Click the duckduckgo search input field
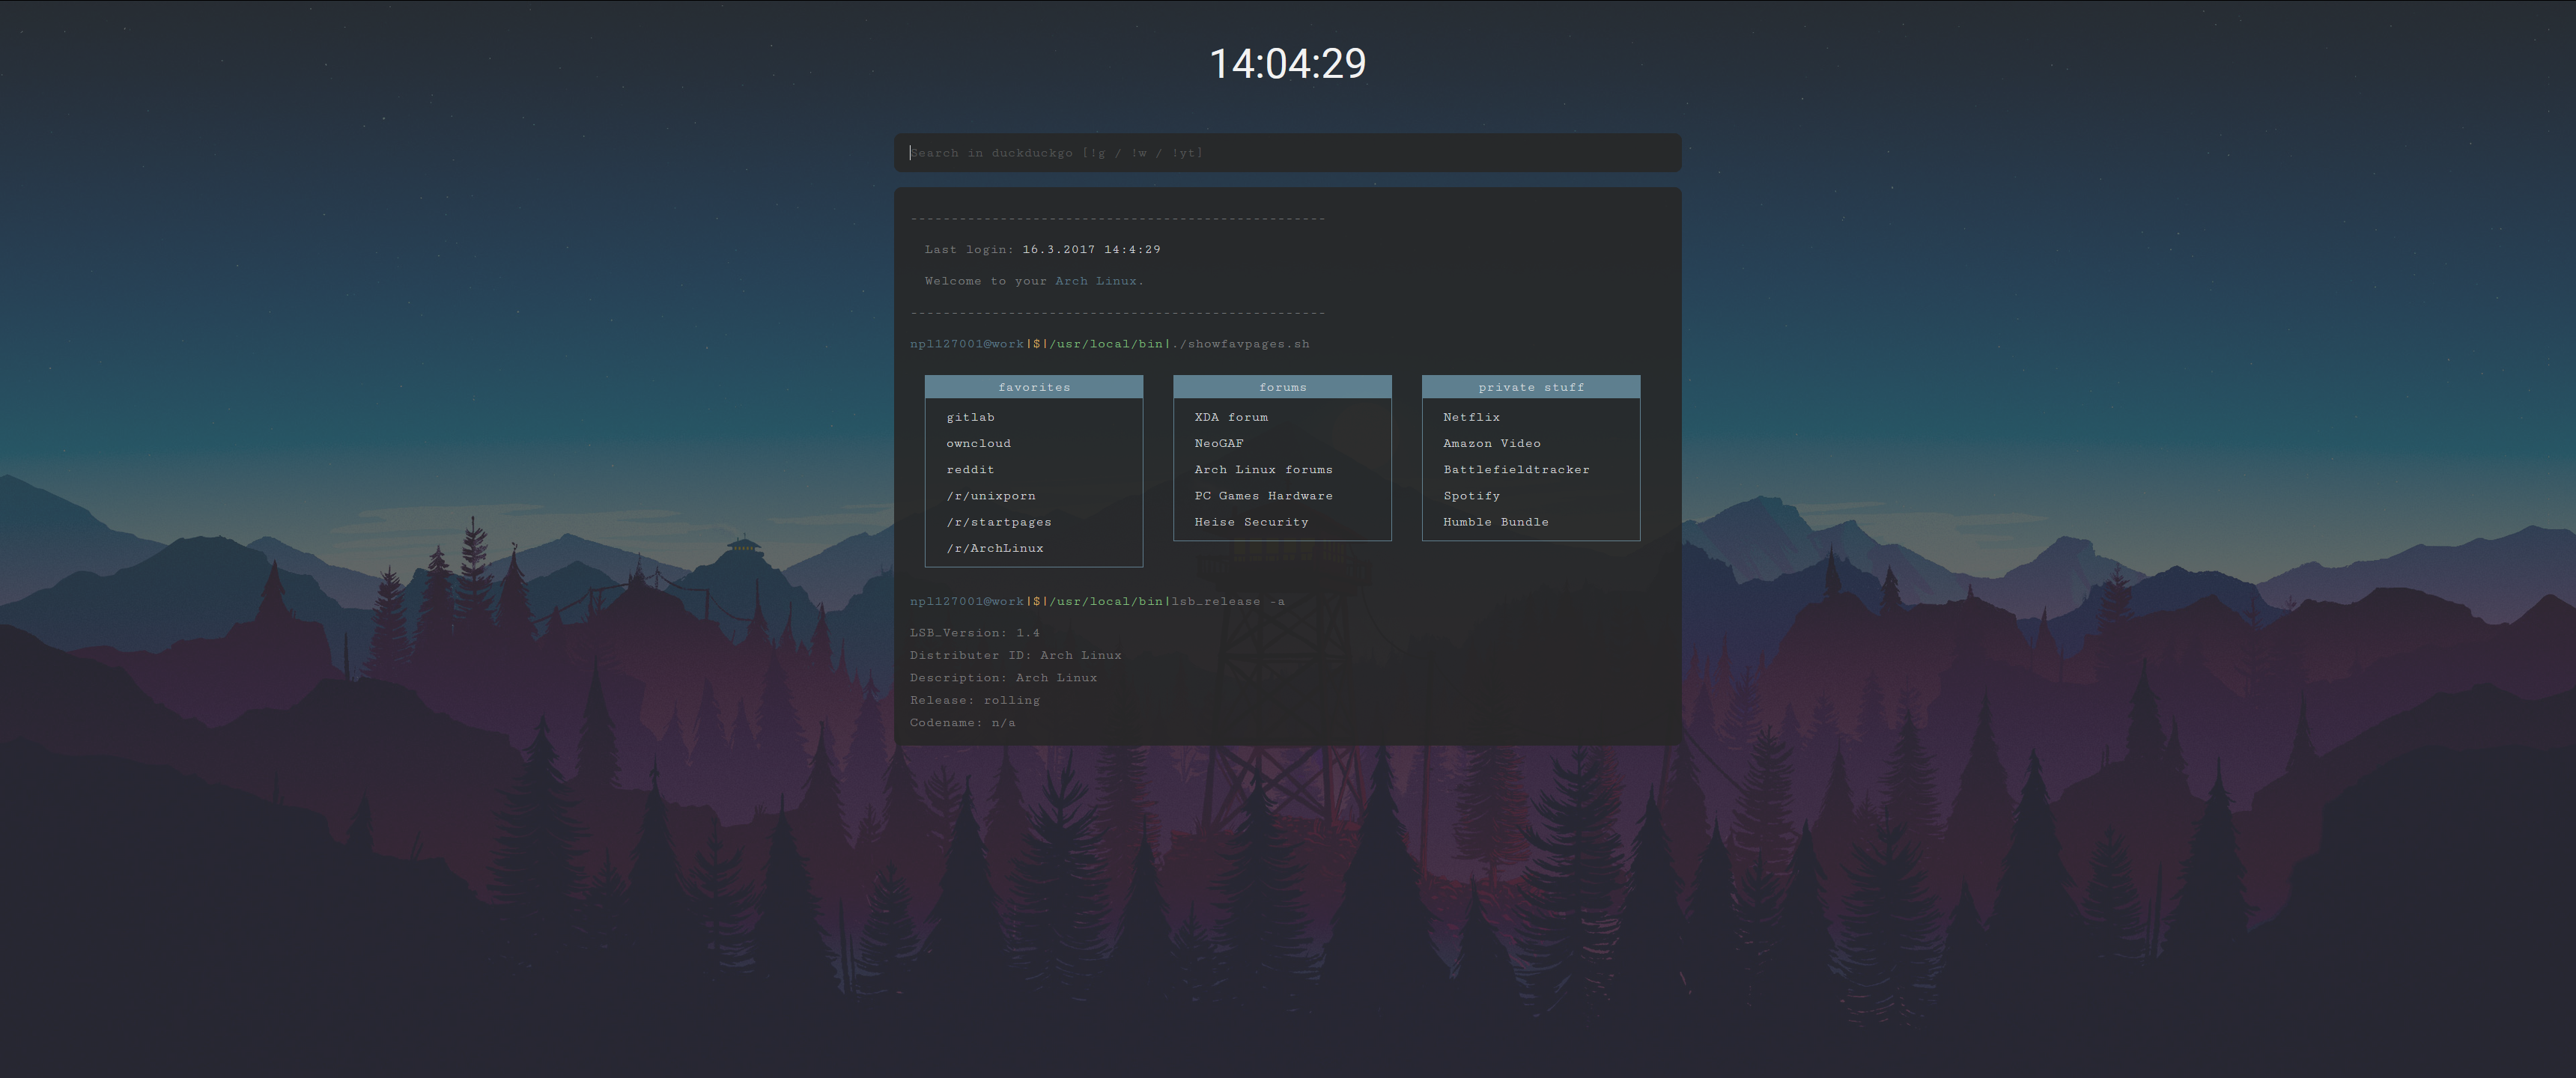 1287,153
